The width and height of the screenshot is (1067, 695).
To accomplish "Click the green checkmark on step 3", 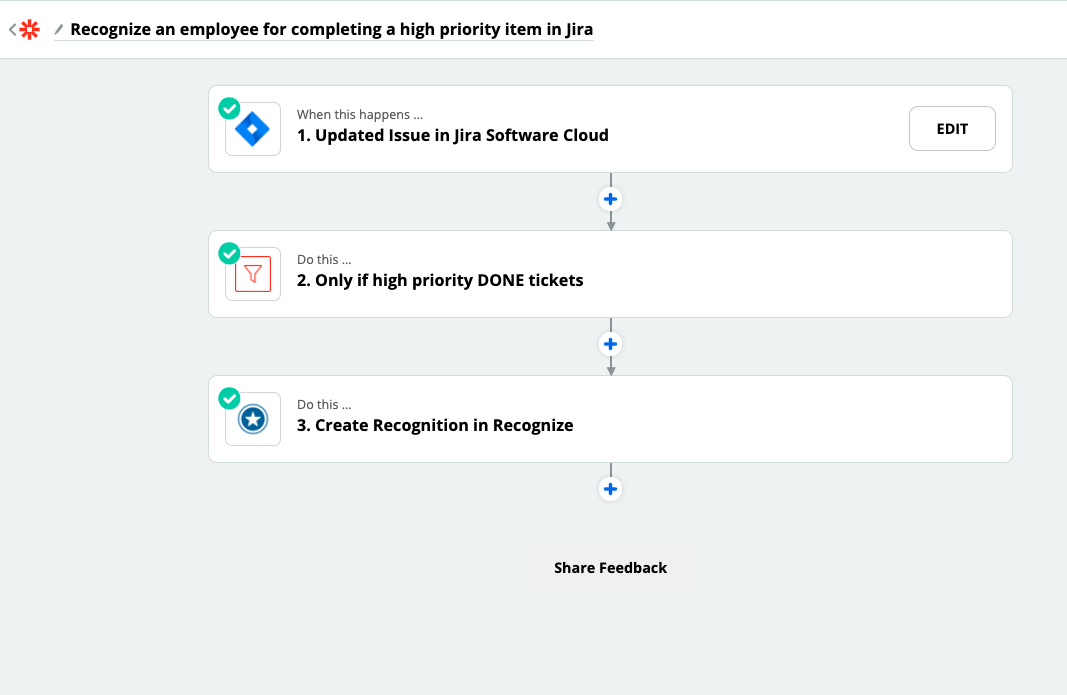I will point(227,397).
